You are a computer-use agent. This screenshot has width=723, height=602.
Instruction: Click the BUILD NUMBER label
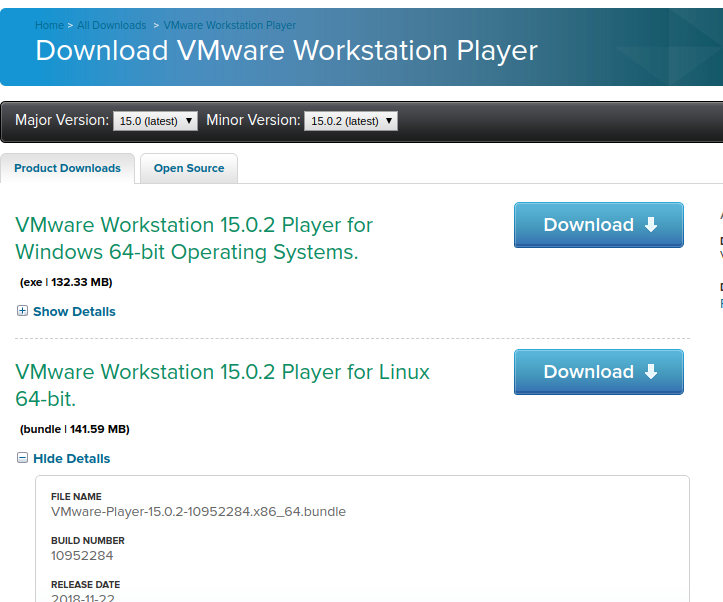(x=88, y=540)
